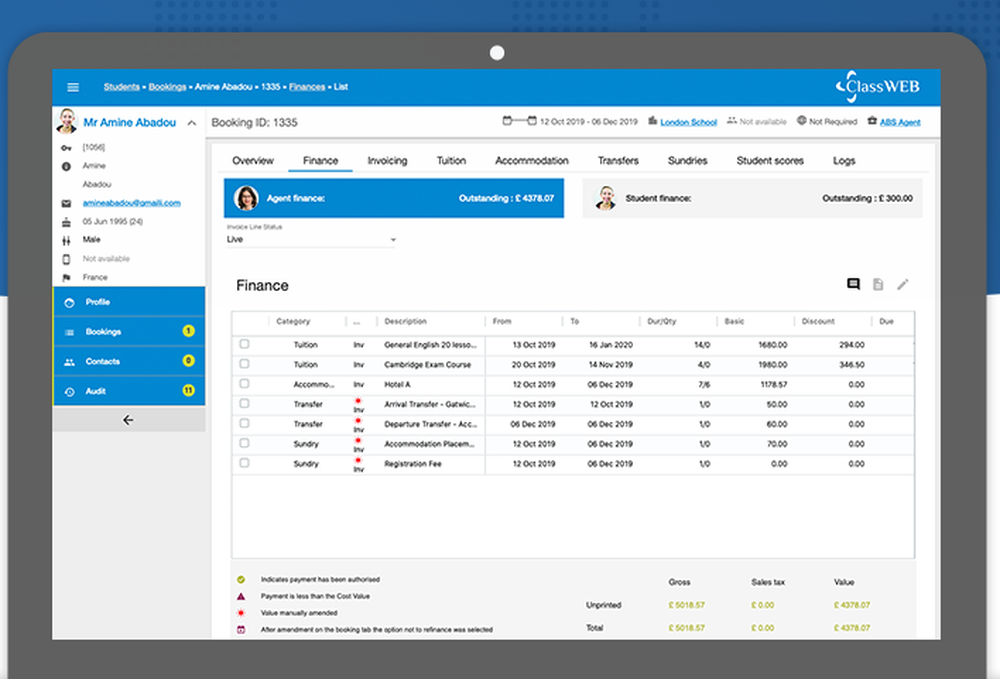Screen dimensions: 1000x679
Task: Tick checkbox for General English row
Action: pos(244,344)
